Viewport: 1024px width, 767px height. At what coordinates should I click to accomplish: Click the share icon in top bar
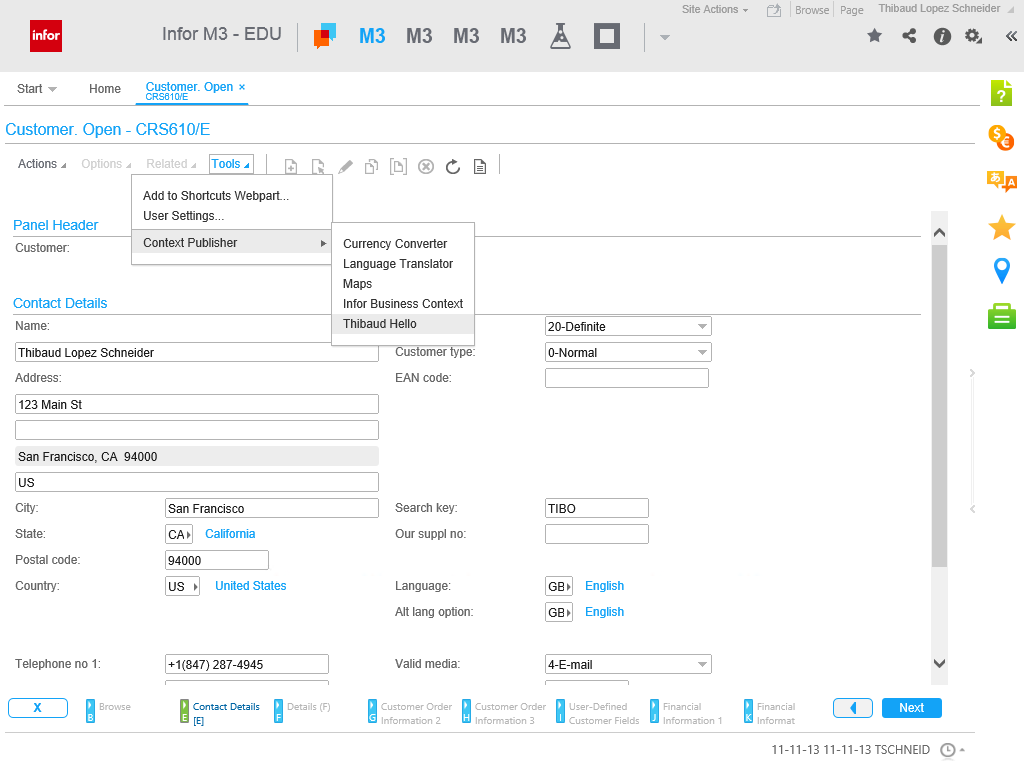pos(909,36)
